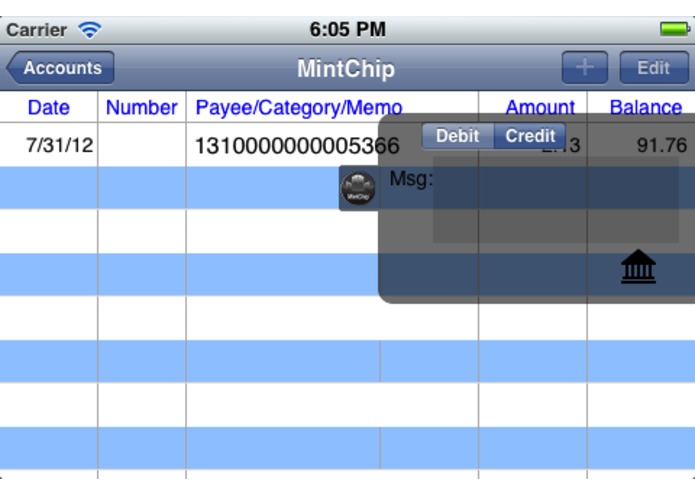Click the Date column header
Screen dimensions: 695x494
49,108
